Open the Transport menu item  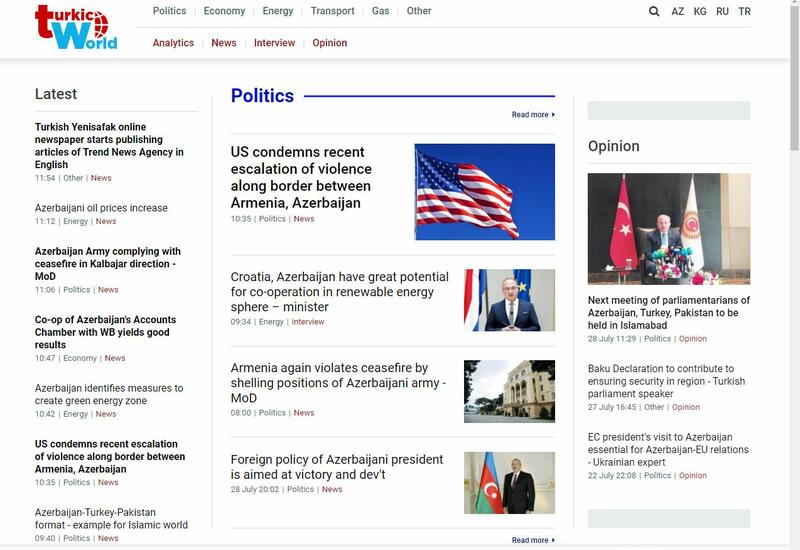[333, 11]
